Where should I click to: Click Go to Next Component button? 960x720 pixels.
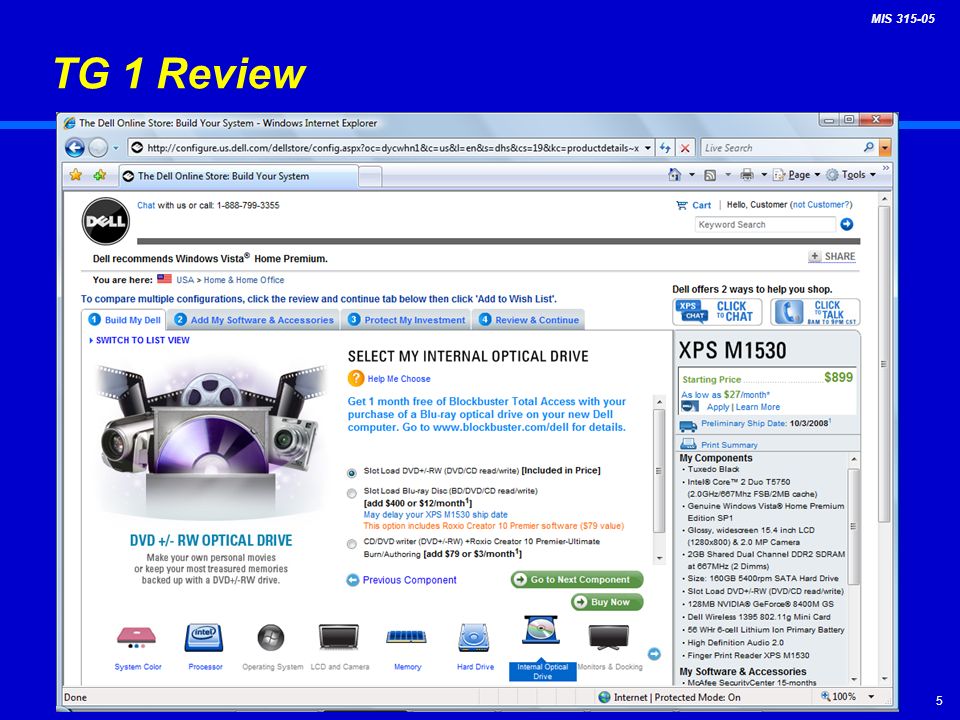click(x=577, y=579)
